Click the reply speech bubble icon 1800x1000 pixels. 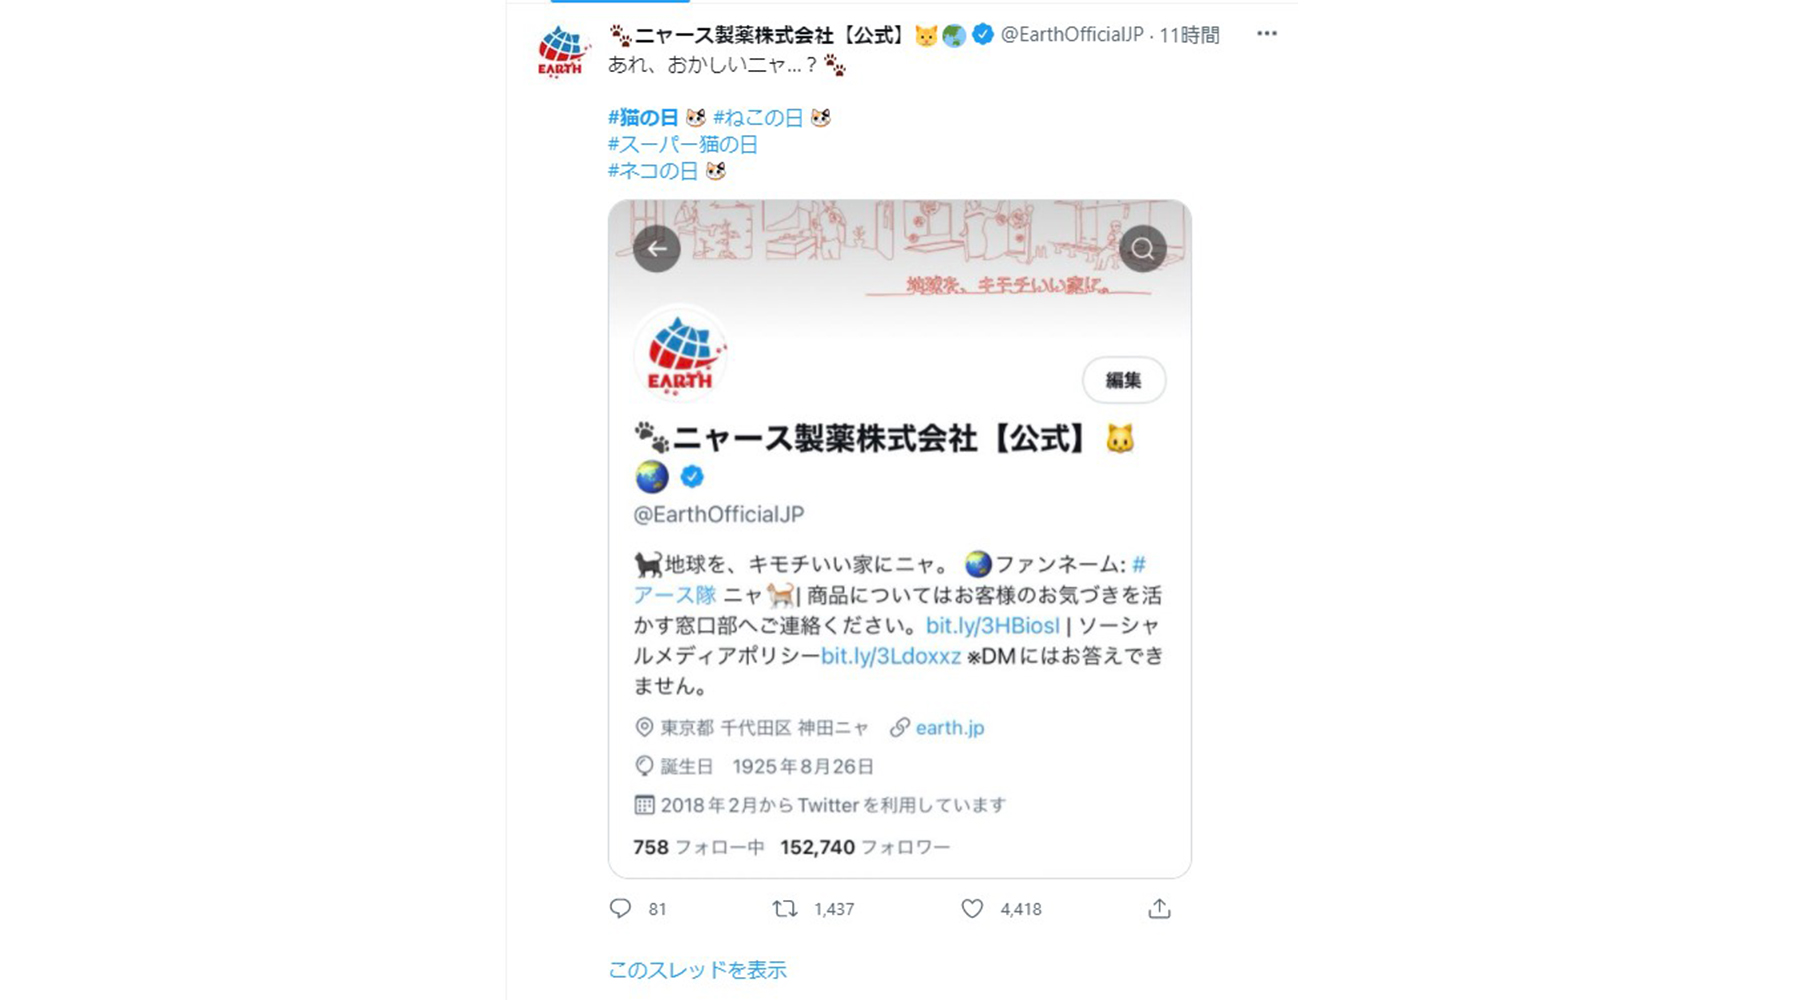coord(620,908)
